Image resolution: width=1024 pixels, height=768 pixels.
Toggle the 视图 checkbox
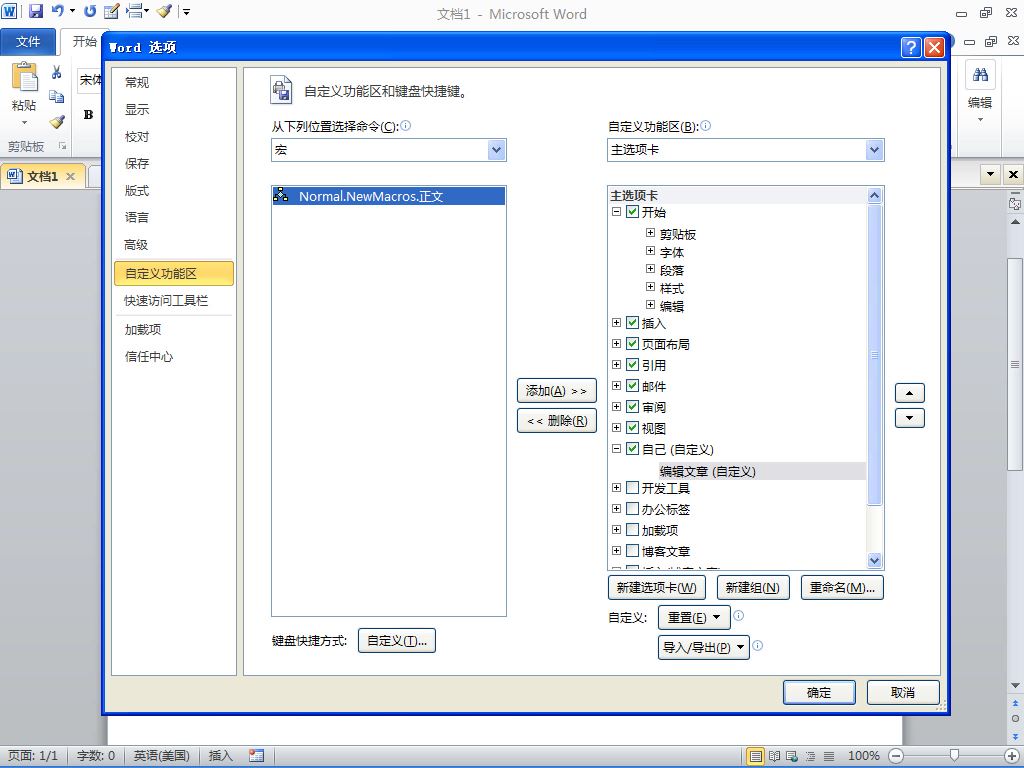coord(632,428)
